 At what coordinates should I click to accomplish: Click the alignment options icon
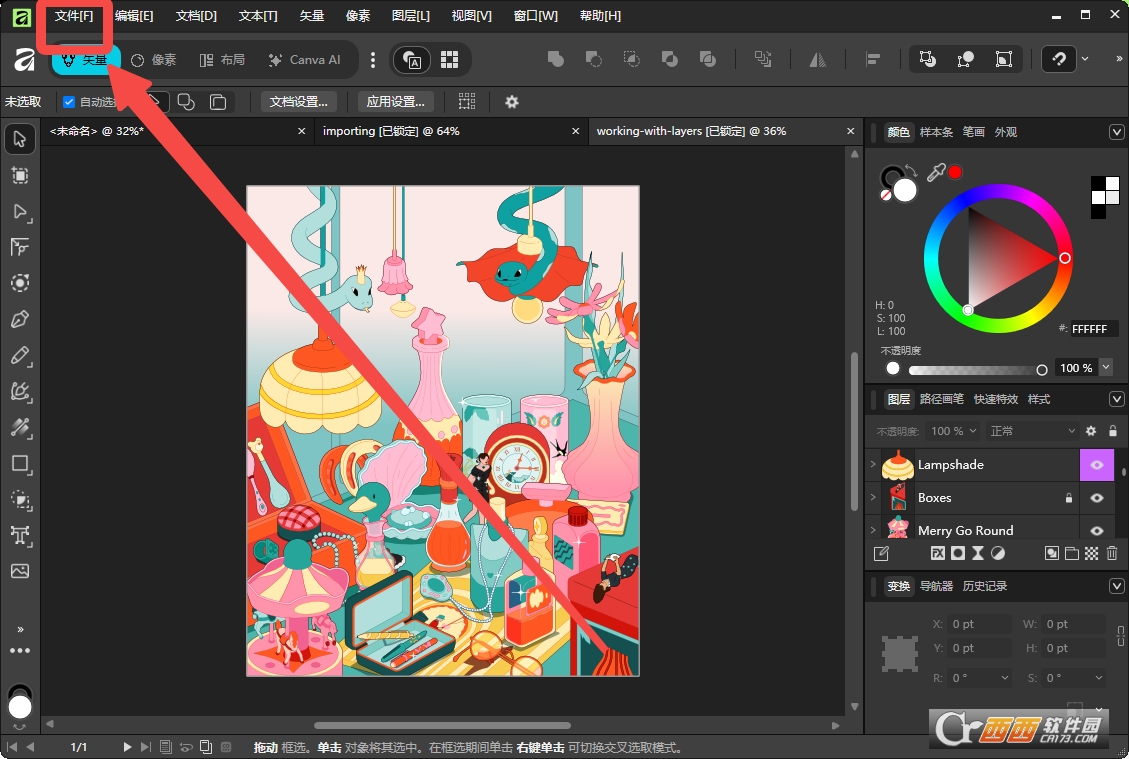[873, 59]
